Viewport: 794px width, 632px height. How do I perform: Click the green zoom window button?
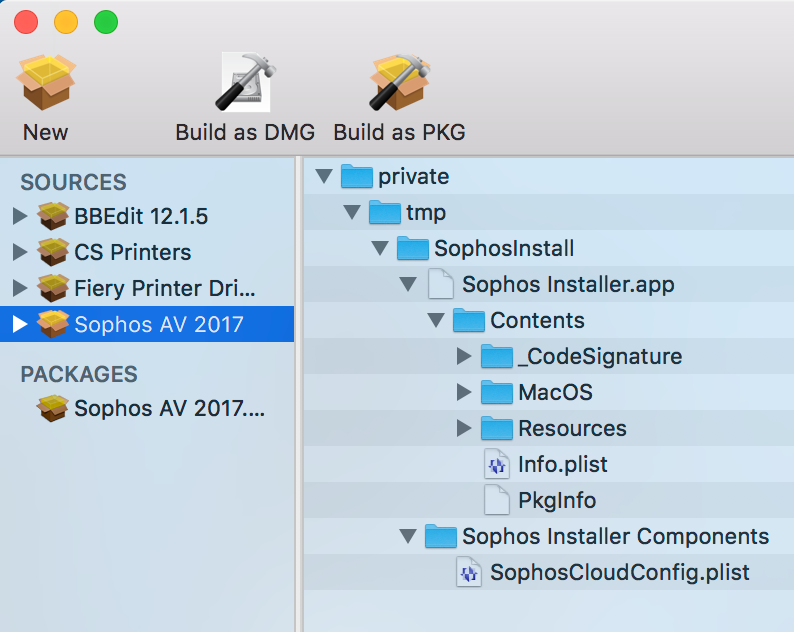click(106, 22)
